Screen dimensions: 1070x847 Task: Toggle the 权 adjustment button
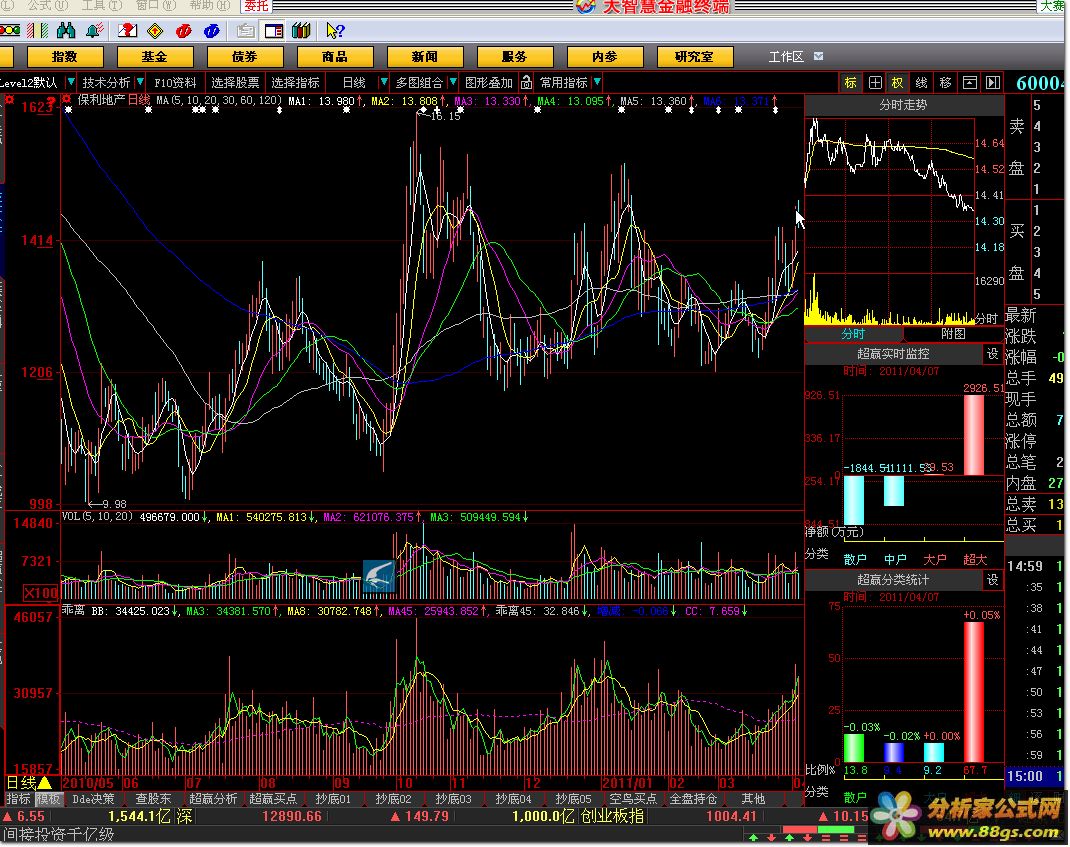click(897, 83)
